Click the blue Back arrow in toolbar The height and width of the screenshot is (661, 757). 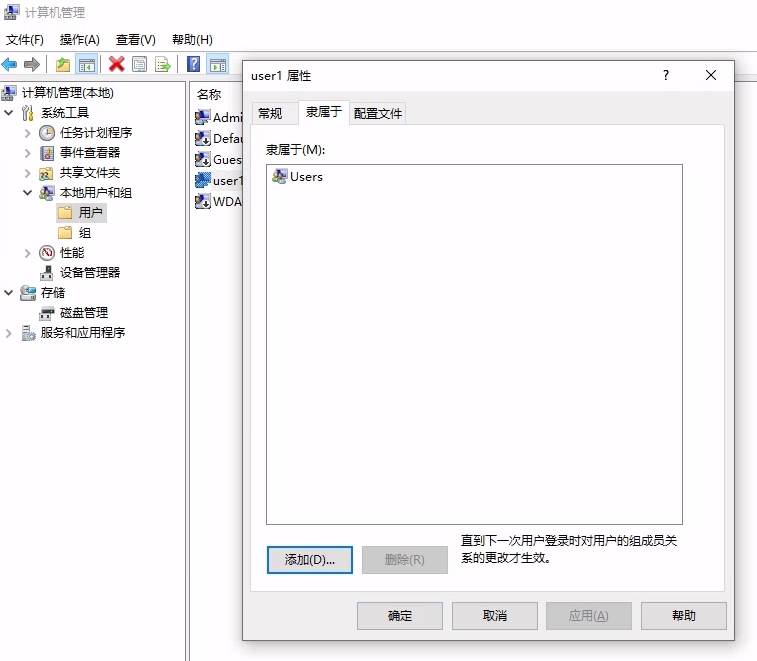coord(9,65)
